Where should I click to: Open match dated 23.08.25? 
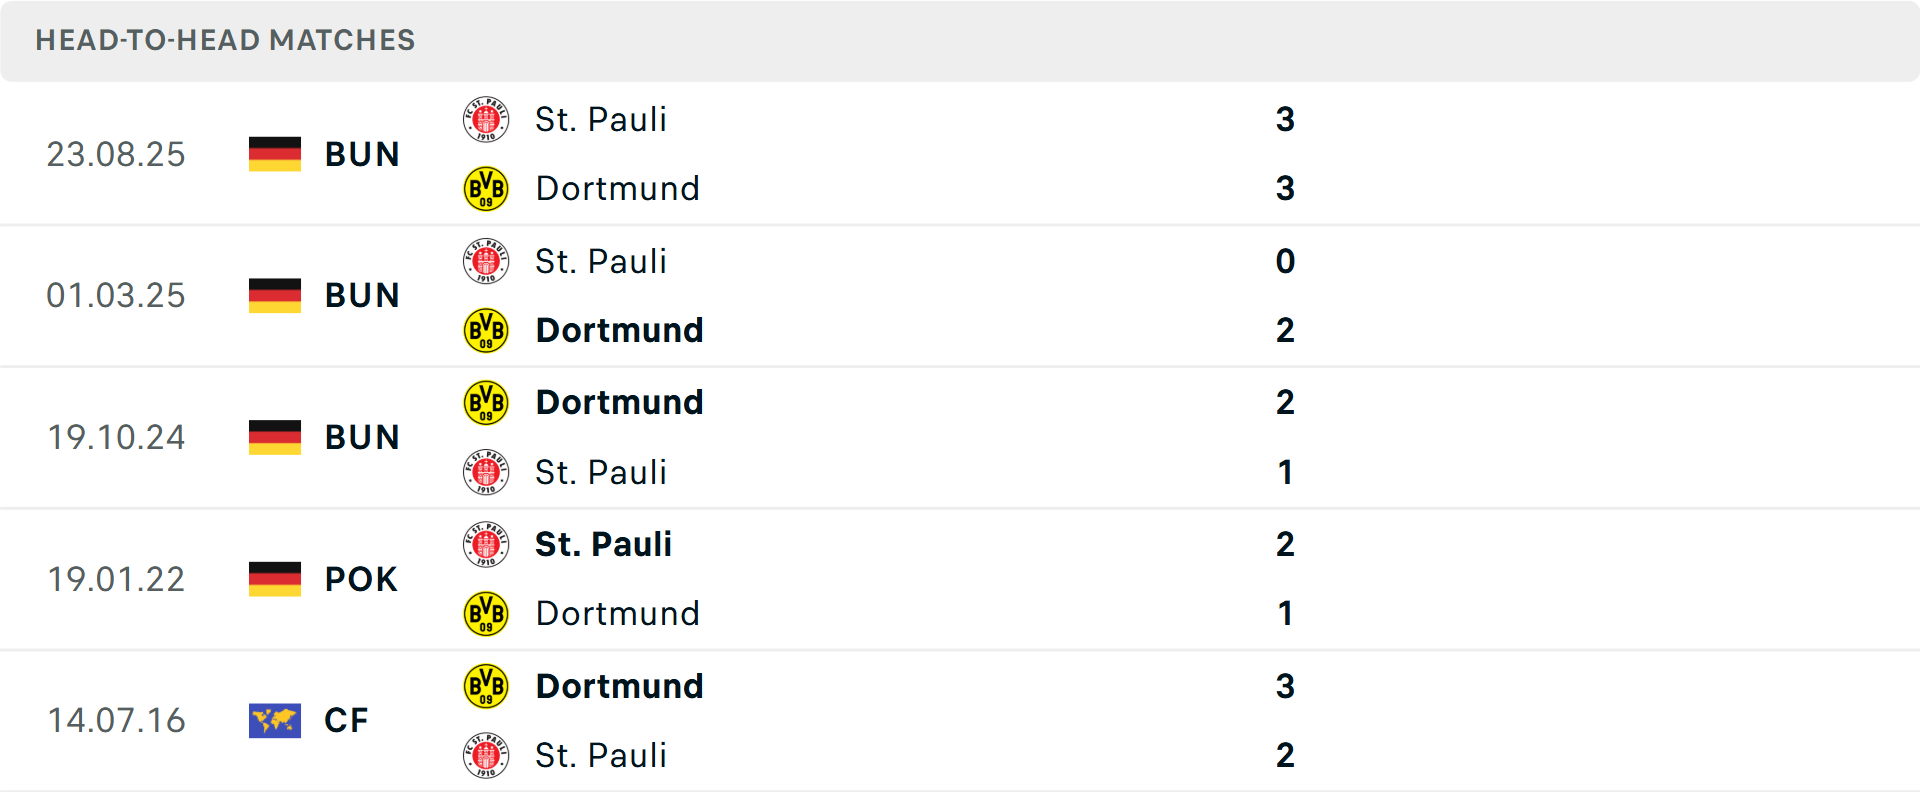coord(116,155)
